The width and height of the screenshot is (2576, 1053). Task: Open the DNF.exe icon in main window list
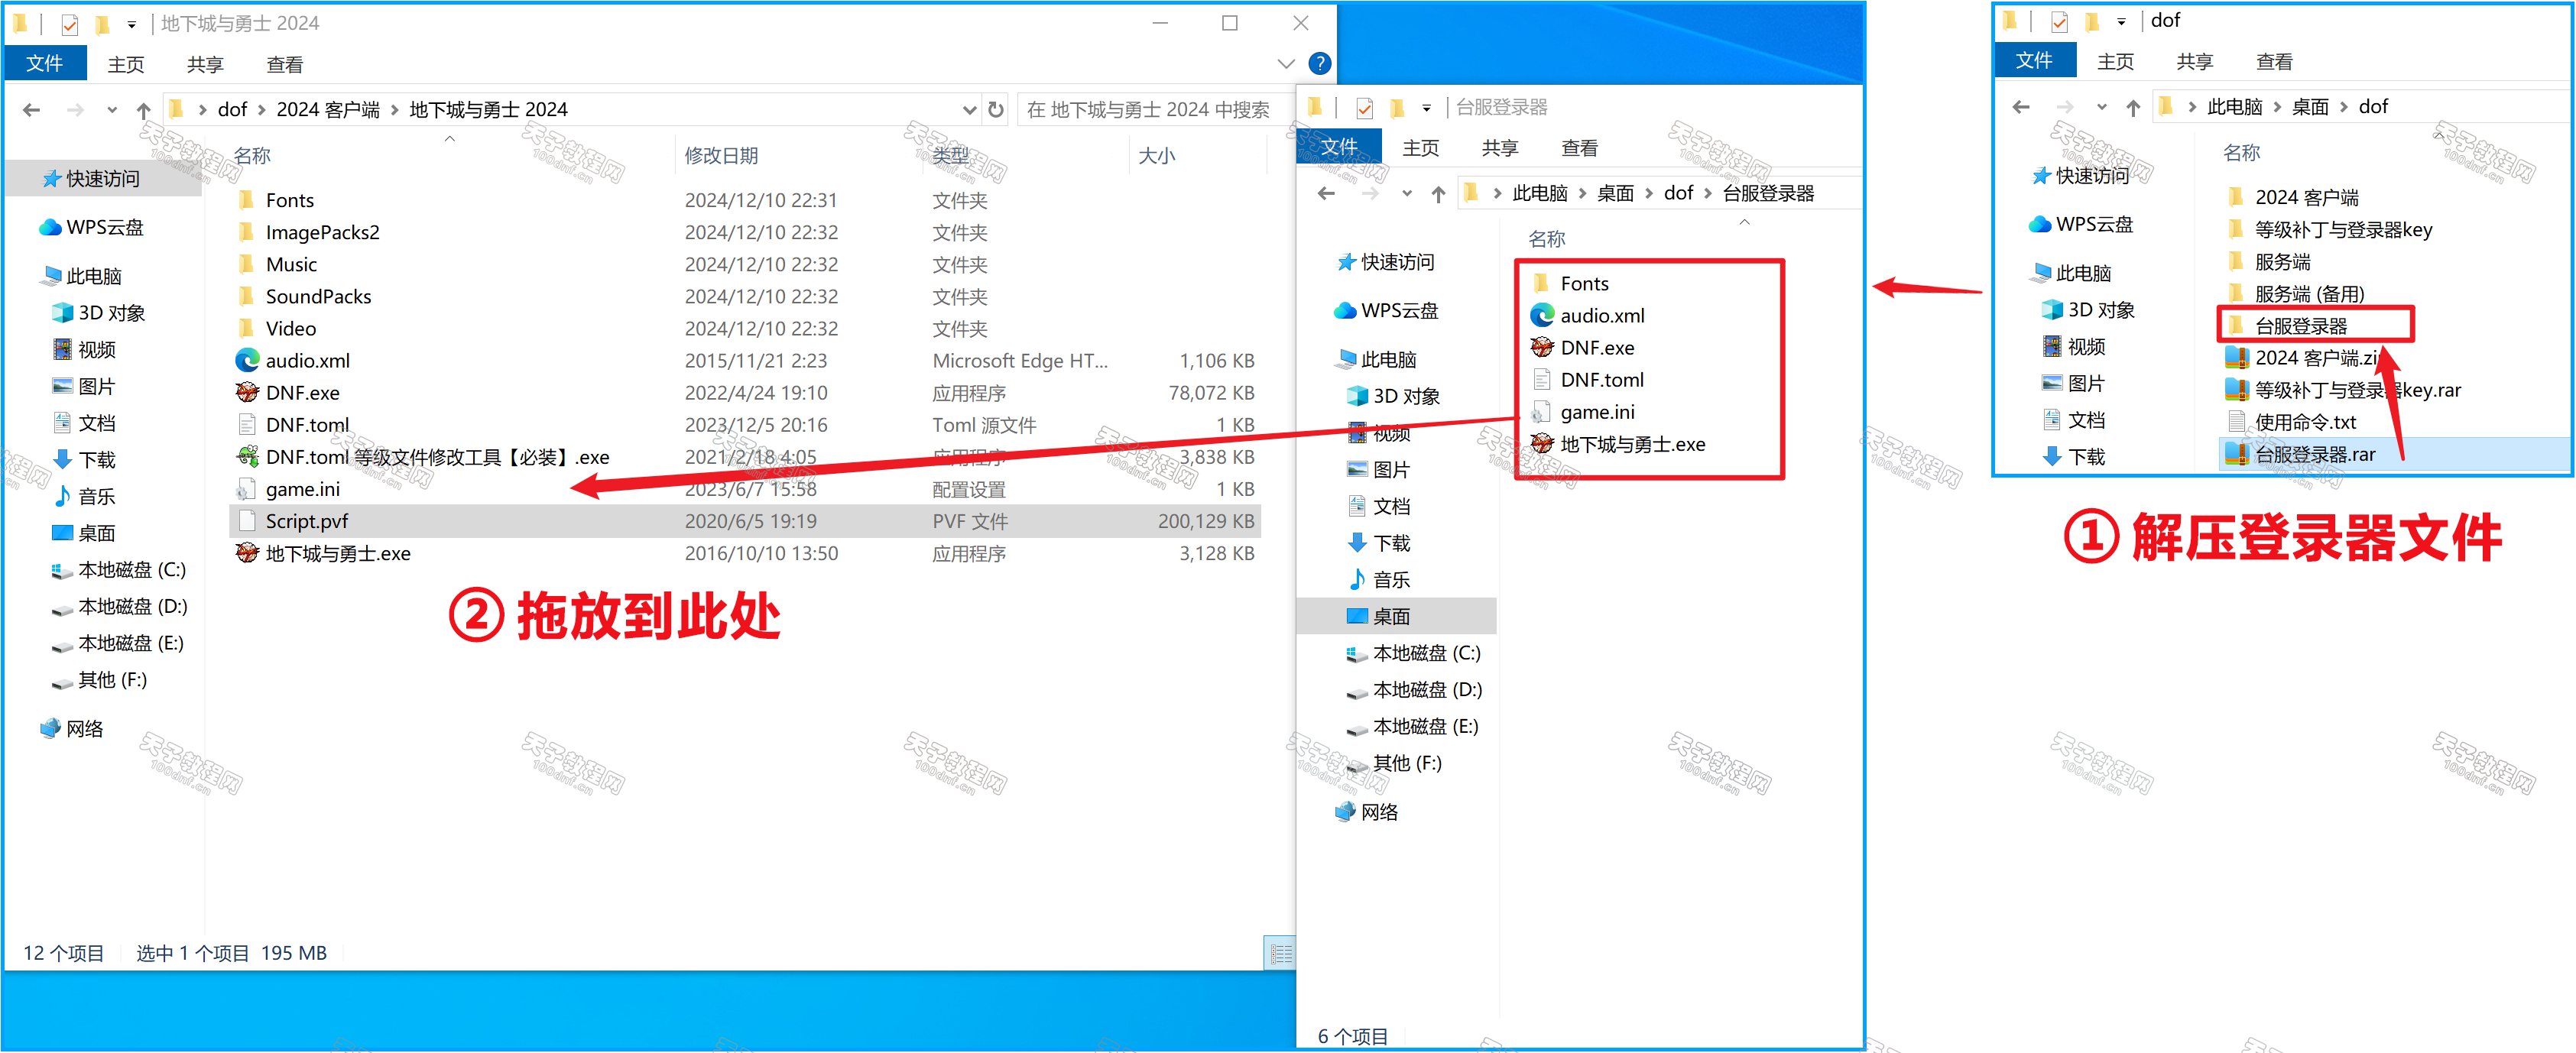click(x=247, y=393)
